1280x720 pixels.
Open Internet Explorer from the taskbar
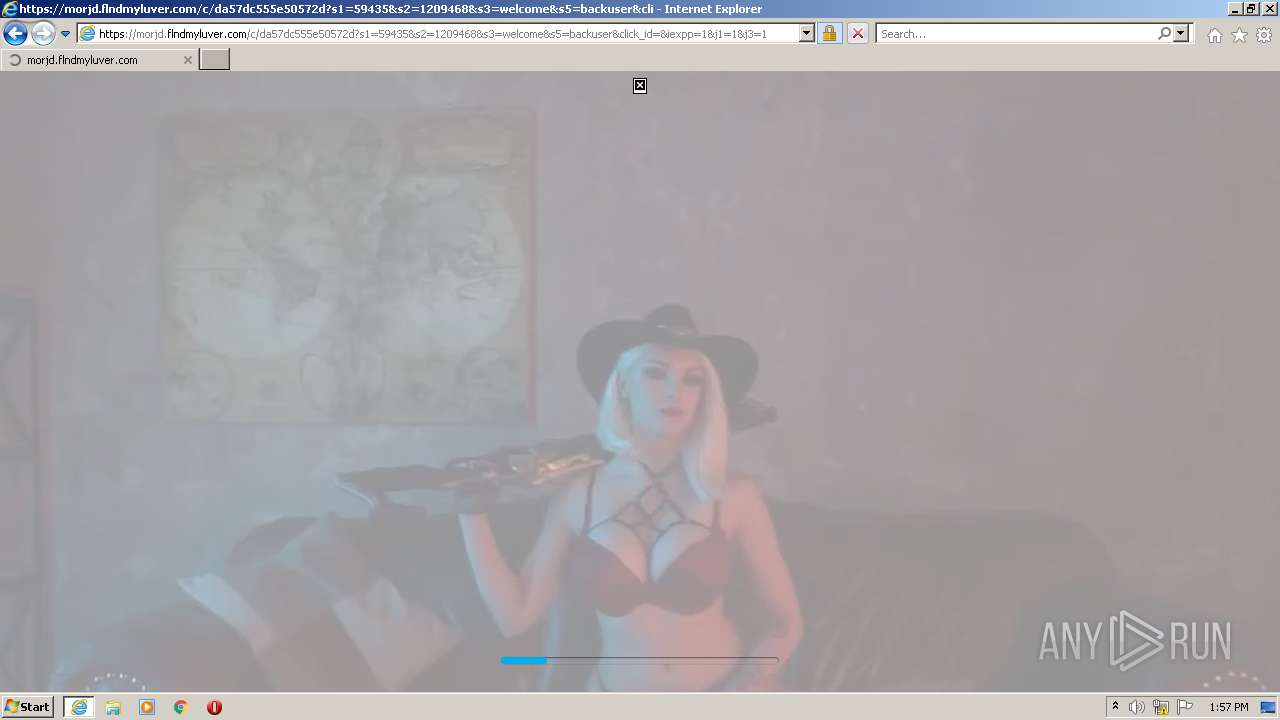pyautogui.click(x=79, y=707)
